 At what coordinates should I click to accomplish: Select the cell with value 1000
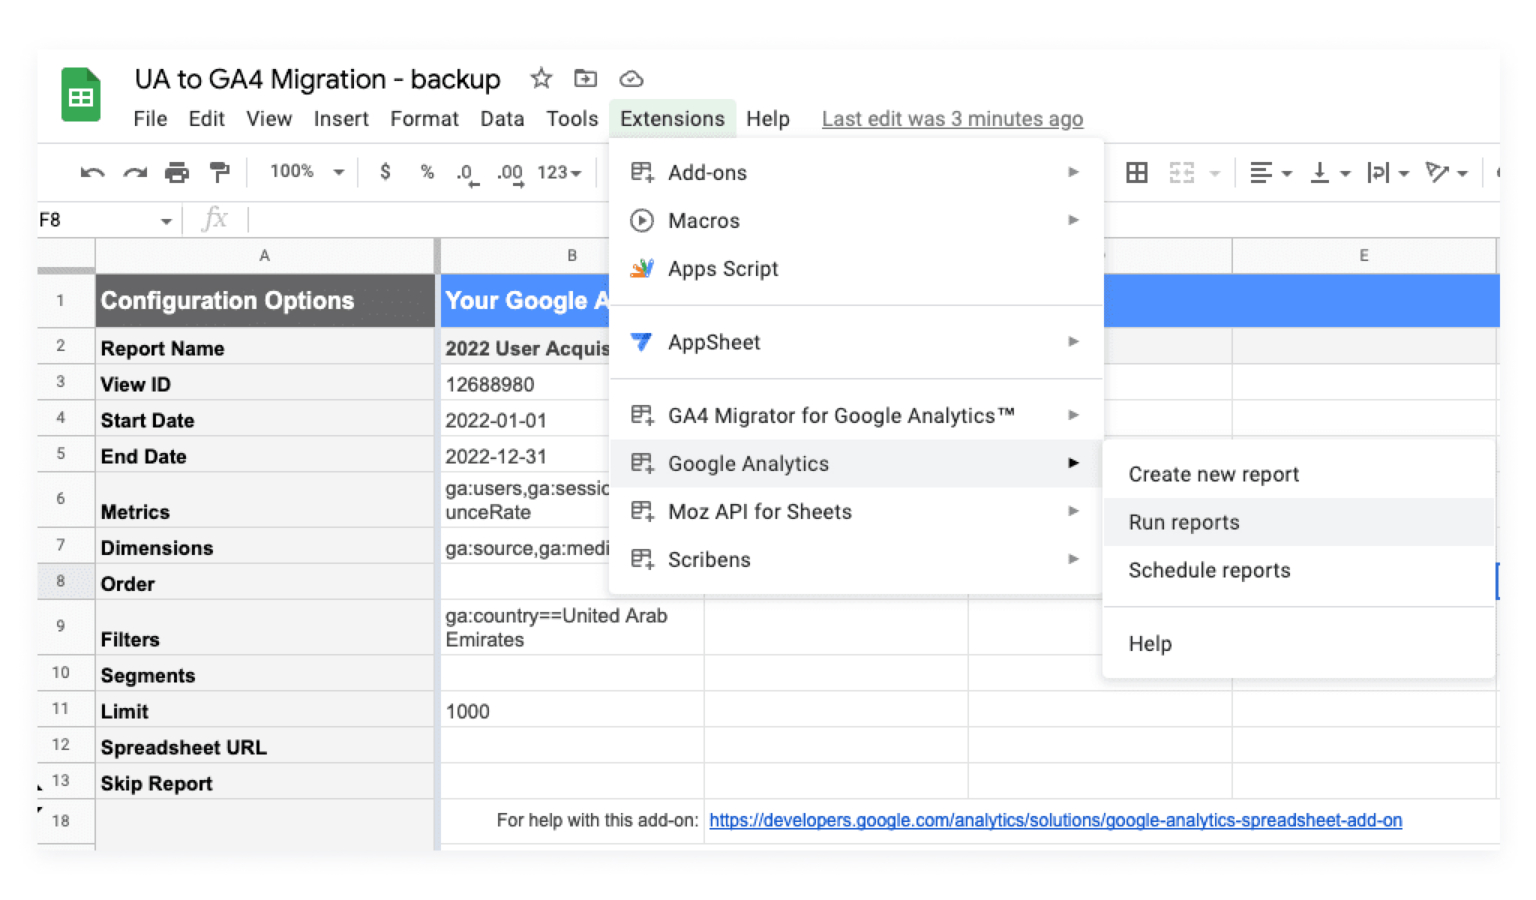point(572,711)
